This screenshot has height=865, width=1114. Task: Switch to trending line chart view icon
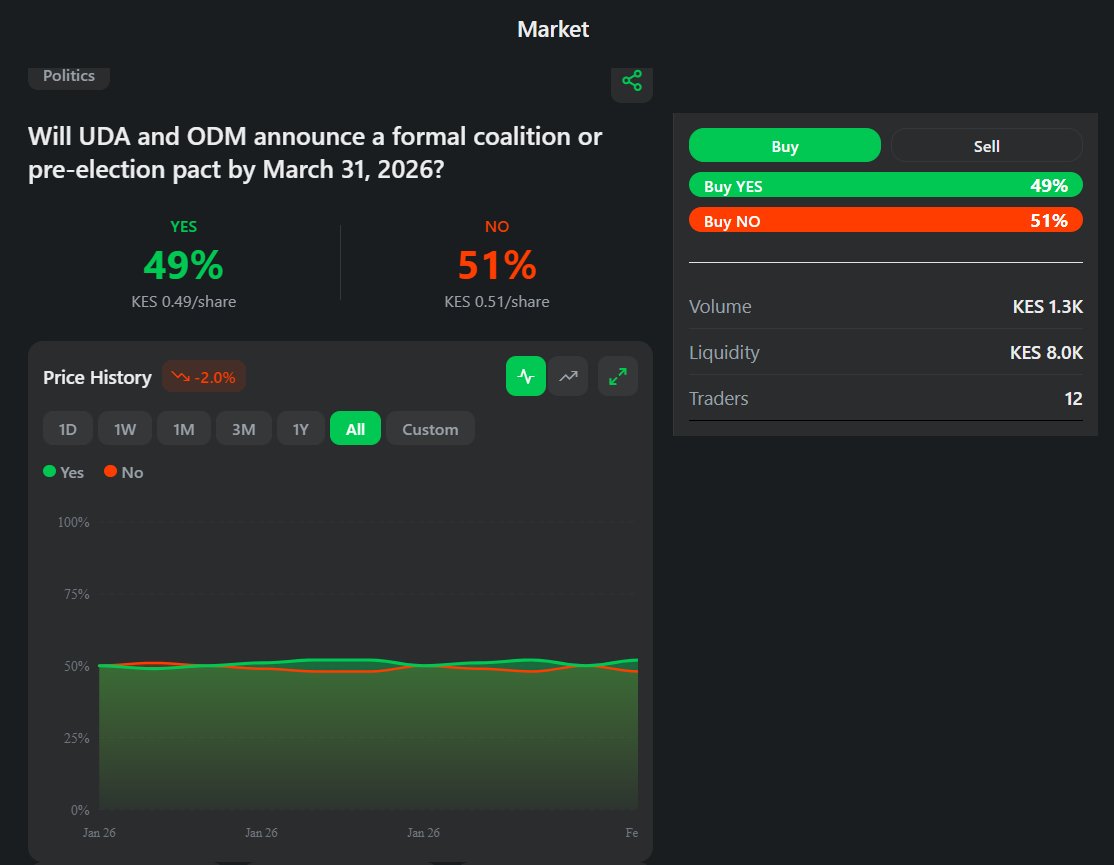tap(568, 376)
